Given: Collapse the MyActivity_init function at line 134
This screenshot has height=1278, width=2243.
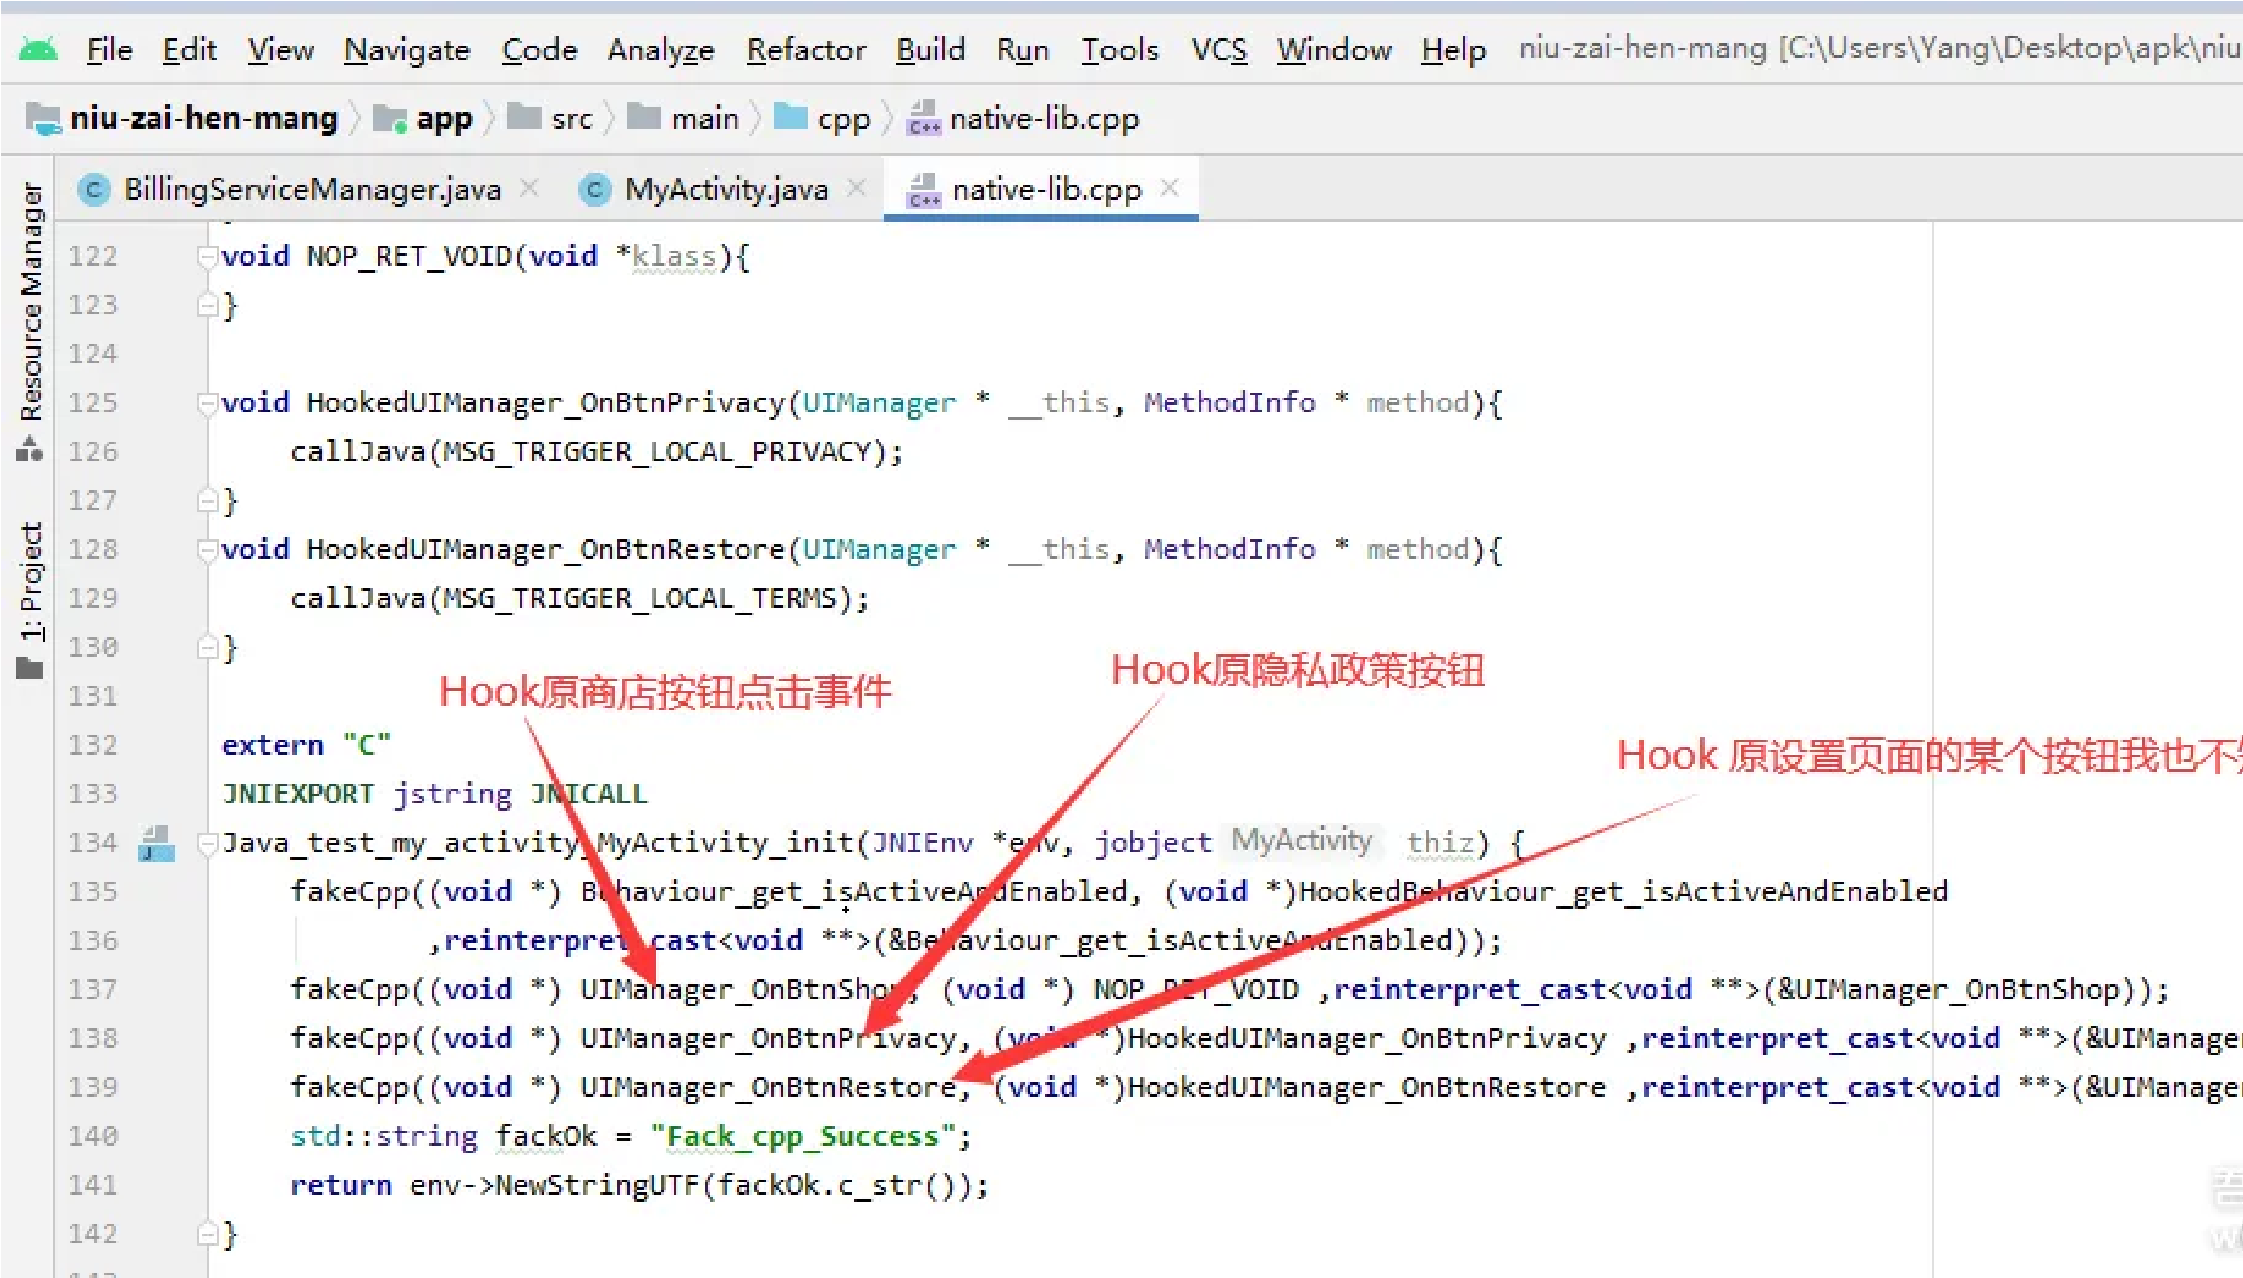Looking at the screenshot, I should pyautogui.click(x=207, y=844).
